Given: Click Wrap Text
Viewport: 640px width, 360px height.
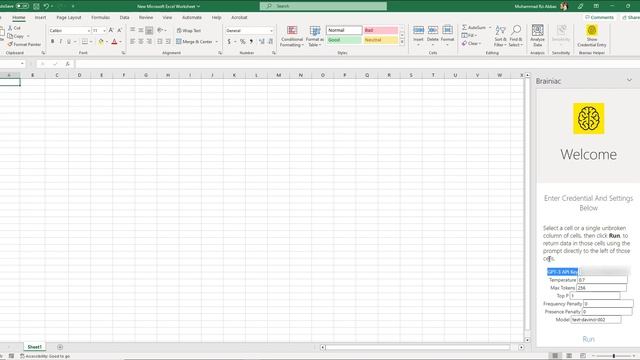Looking at the screenshot, I should [189, 31].
